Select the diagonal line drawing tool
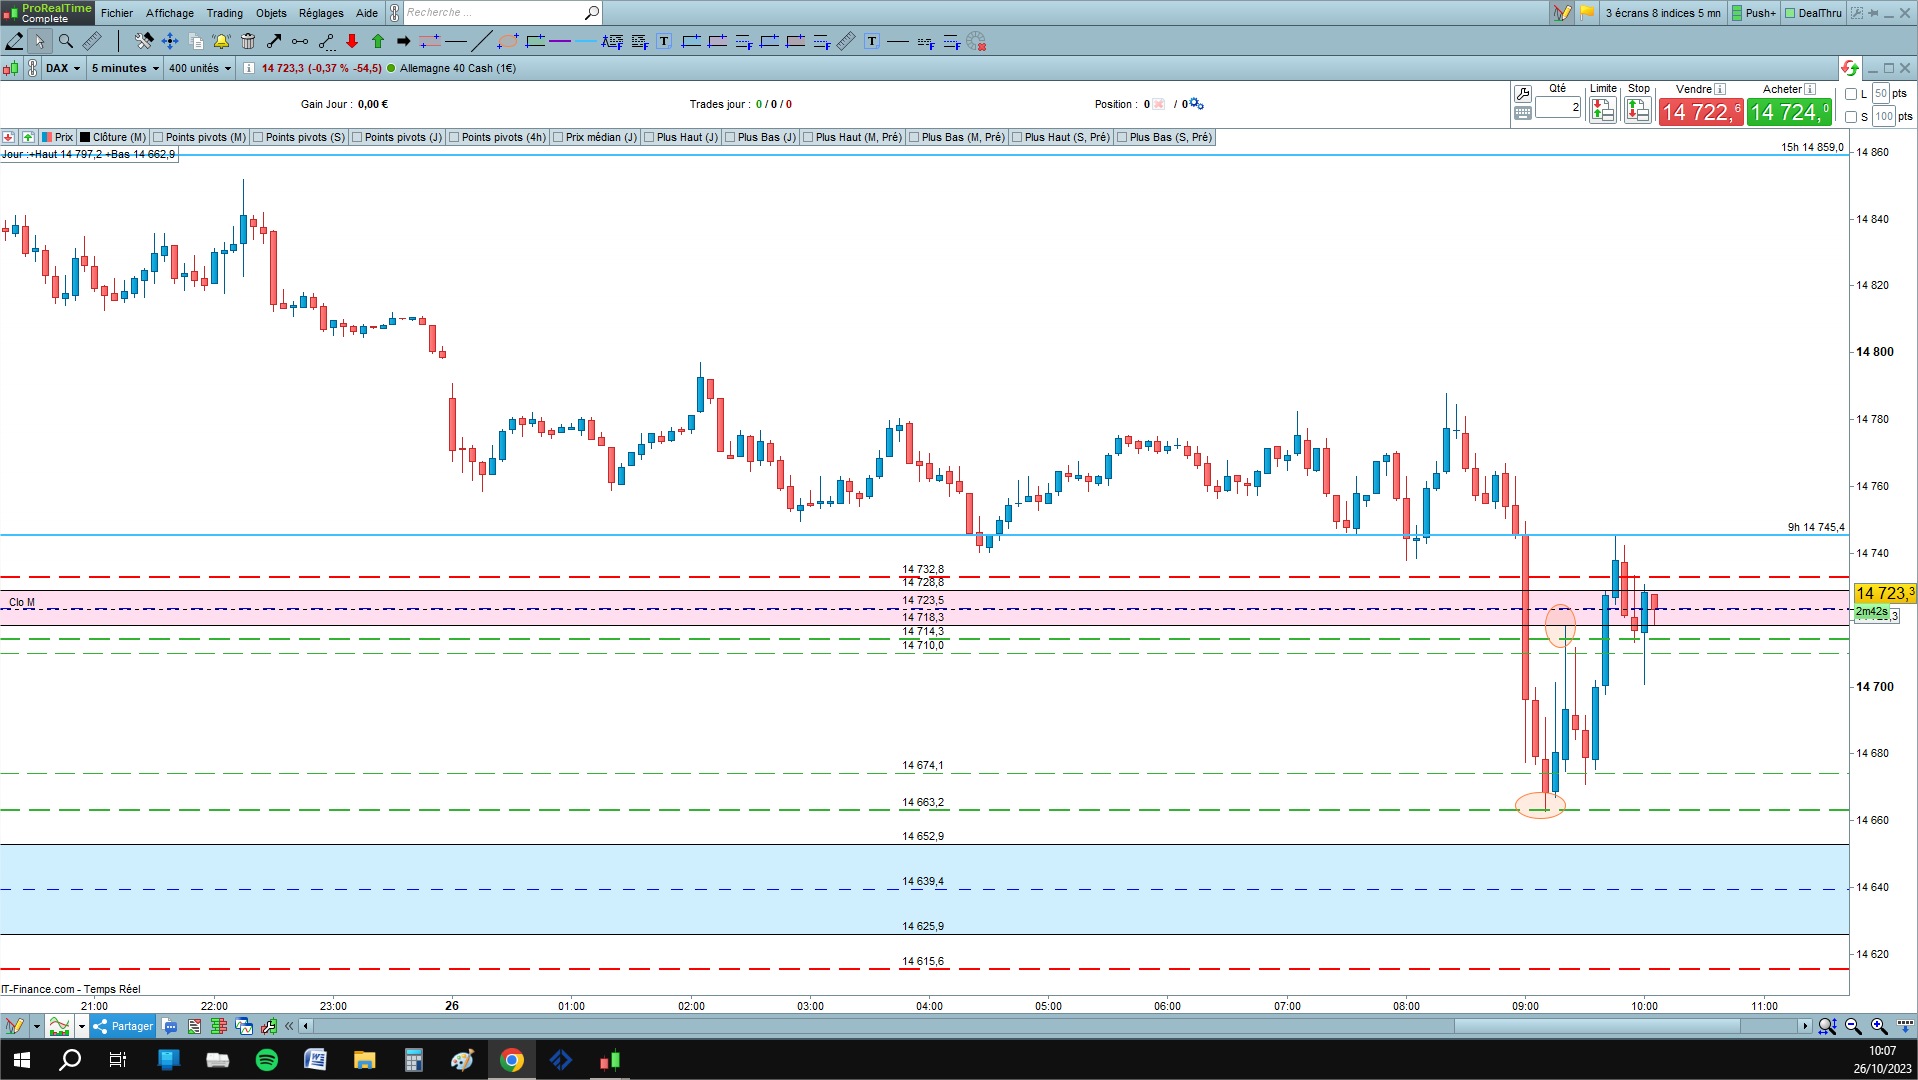Screen dimensions: 1918x1080 coord(481,41)
